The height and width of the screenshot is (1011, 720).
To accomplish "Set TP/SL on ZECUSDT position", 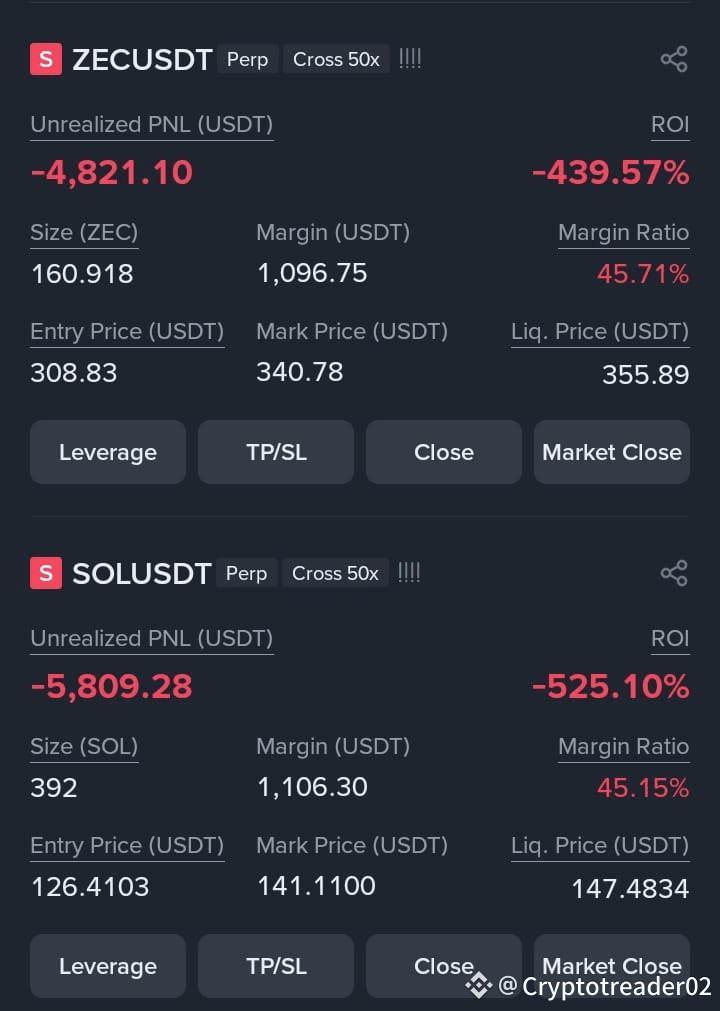I will click(x=276, y=452).
